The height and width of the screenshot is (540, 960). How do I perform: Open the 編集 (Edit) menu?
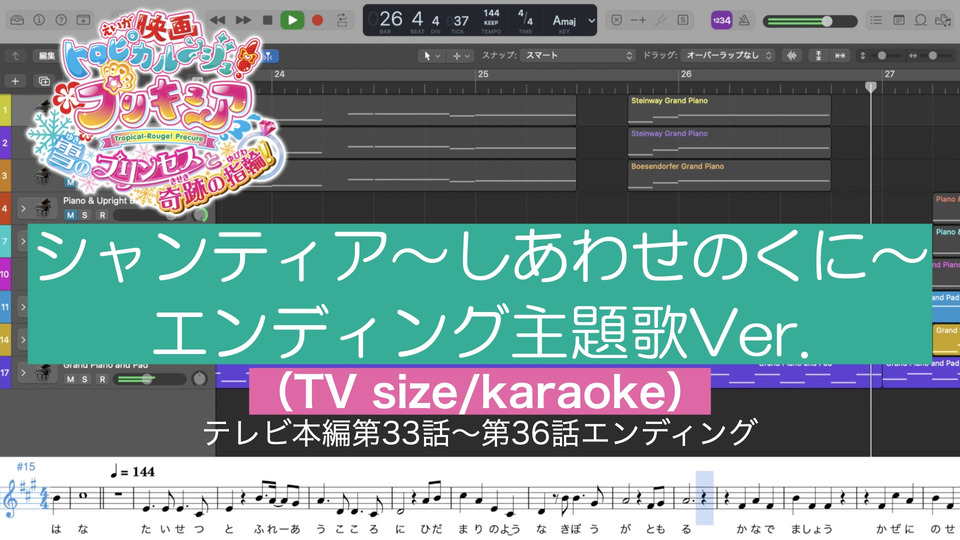click(47, 56)
